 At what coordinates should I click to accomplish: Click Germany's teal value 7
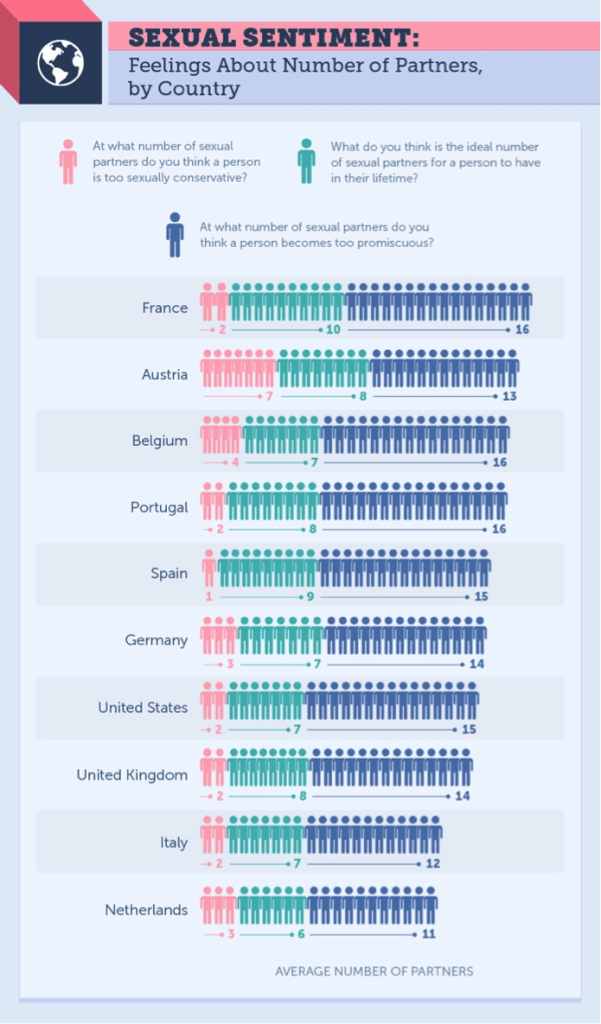point(317,664)
